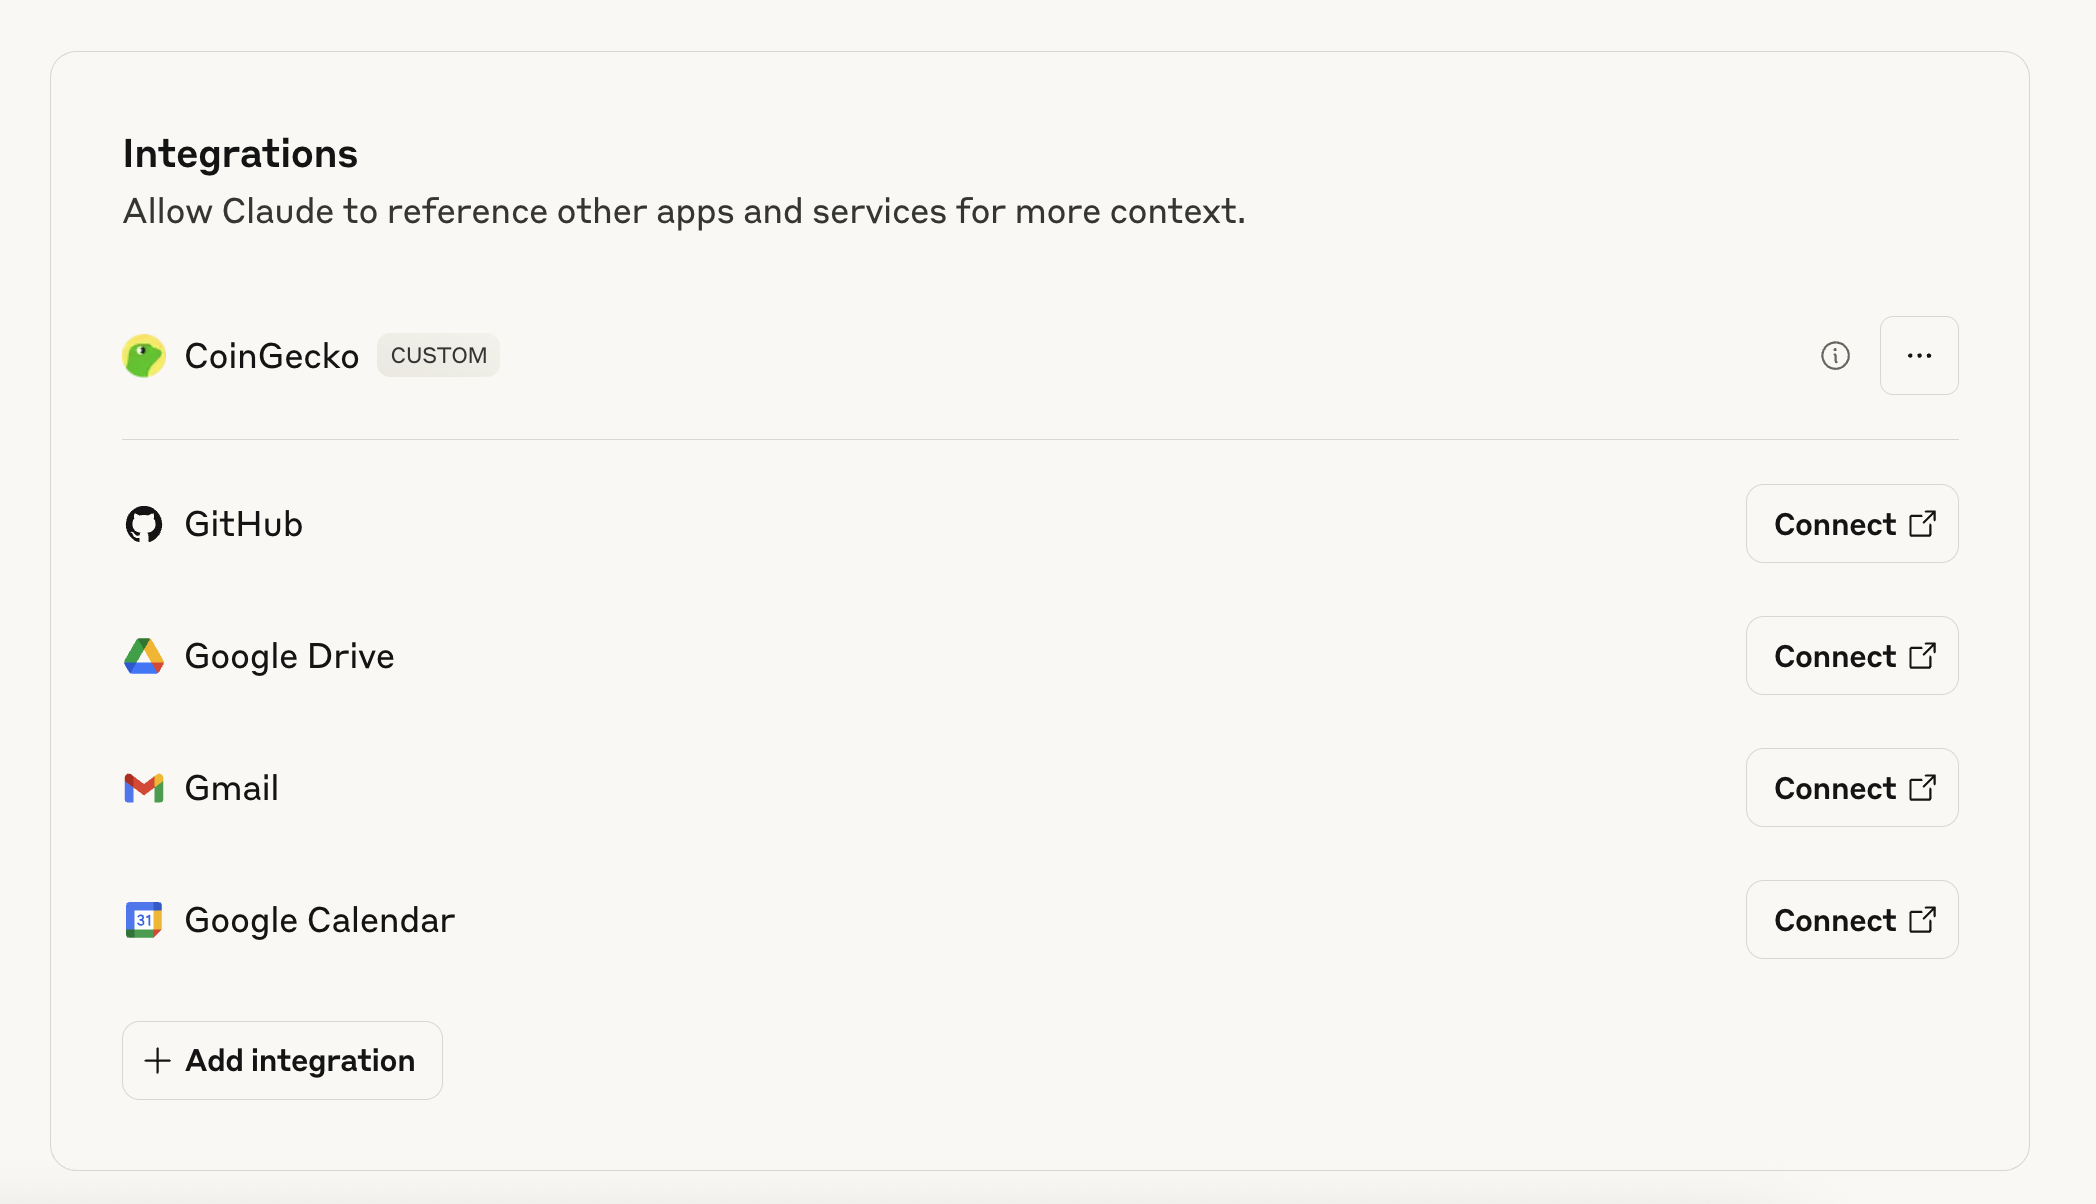Image resolution: width=2096 pixels, height=1204 pixels.
Task: Click the Google Drive label text
Action: [x=289, y=656]
